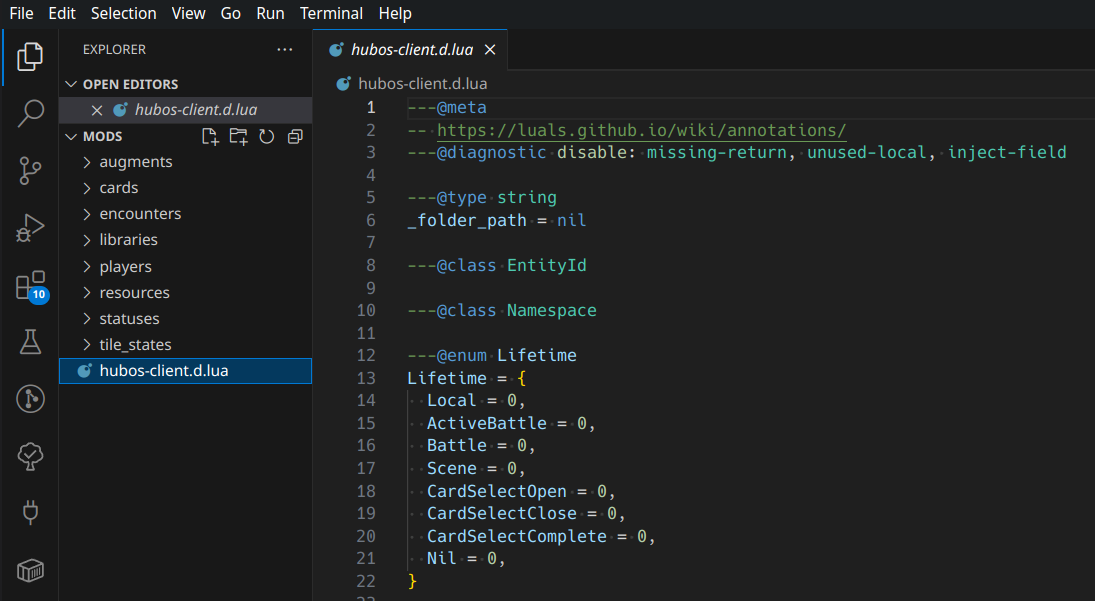
Task: Click line number 13 in gutter
Action: pos(366,378)
